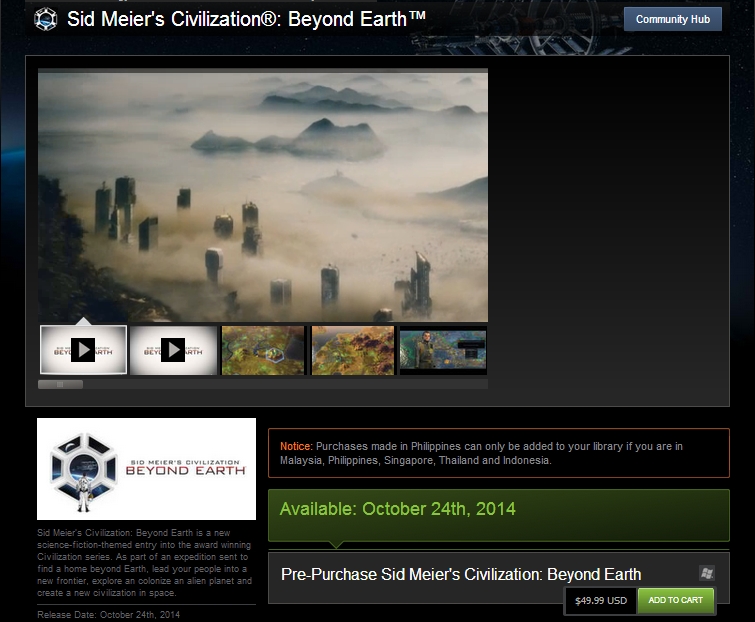
Task: Select the fifth thumbnail showing a leader
Action: point(442,350)
